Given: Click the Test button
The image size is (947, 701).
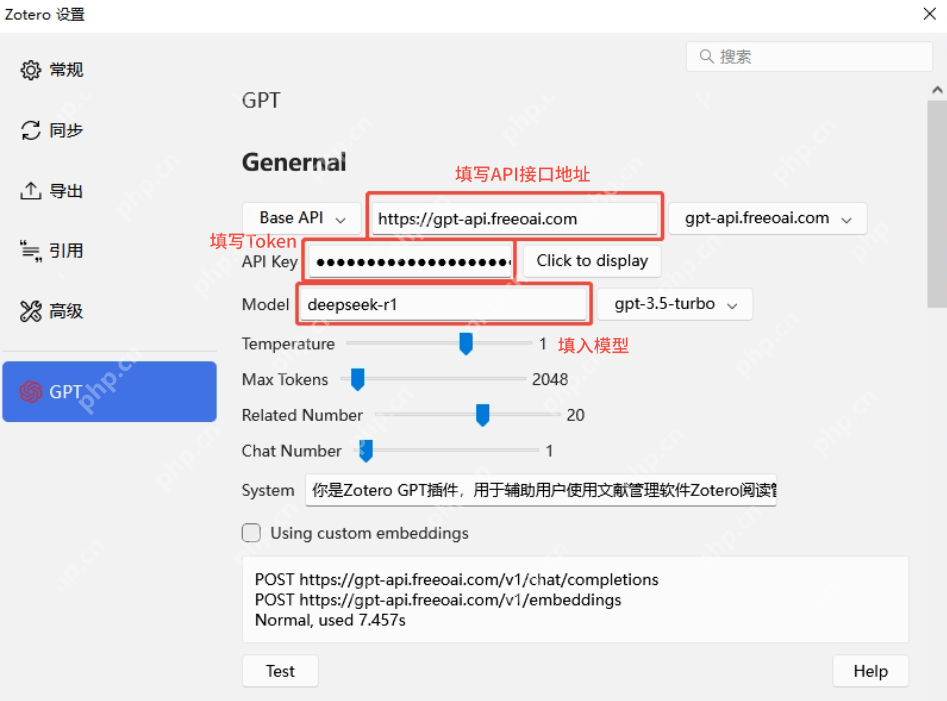Looking at the screenshot, I should click(x=280, y=671).
